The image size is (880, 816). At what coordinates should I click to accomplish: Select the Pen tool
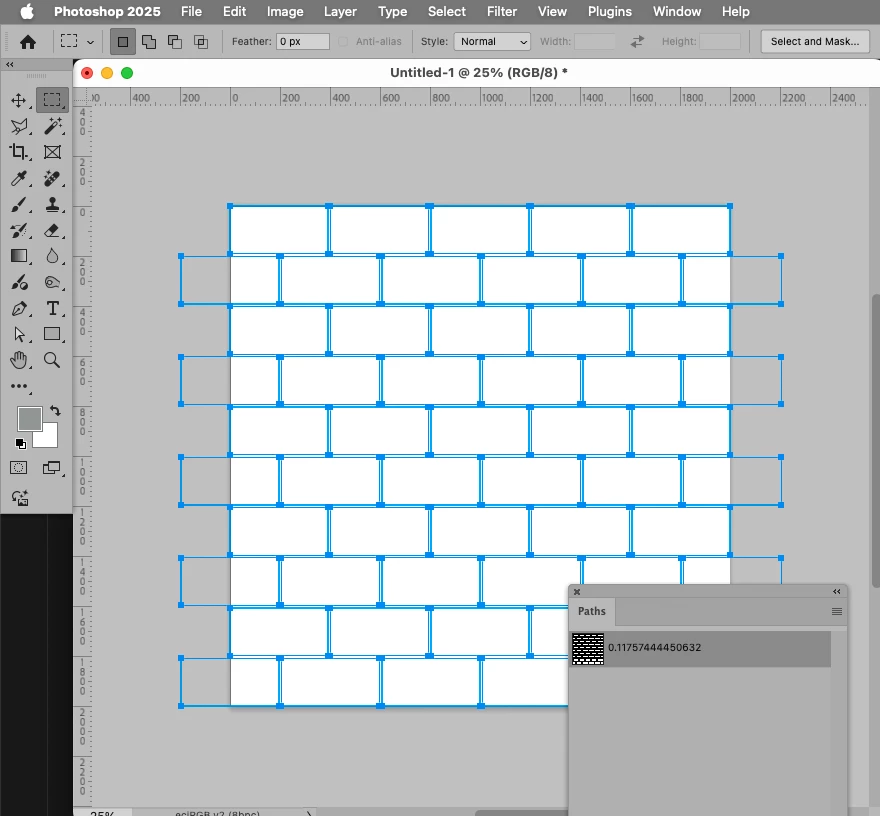tap(19, 309)
